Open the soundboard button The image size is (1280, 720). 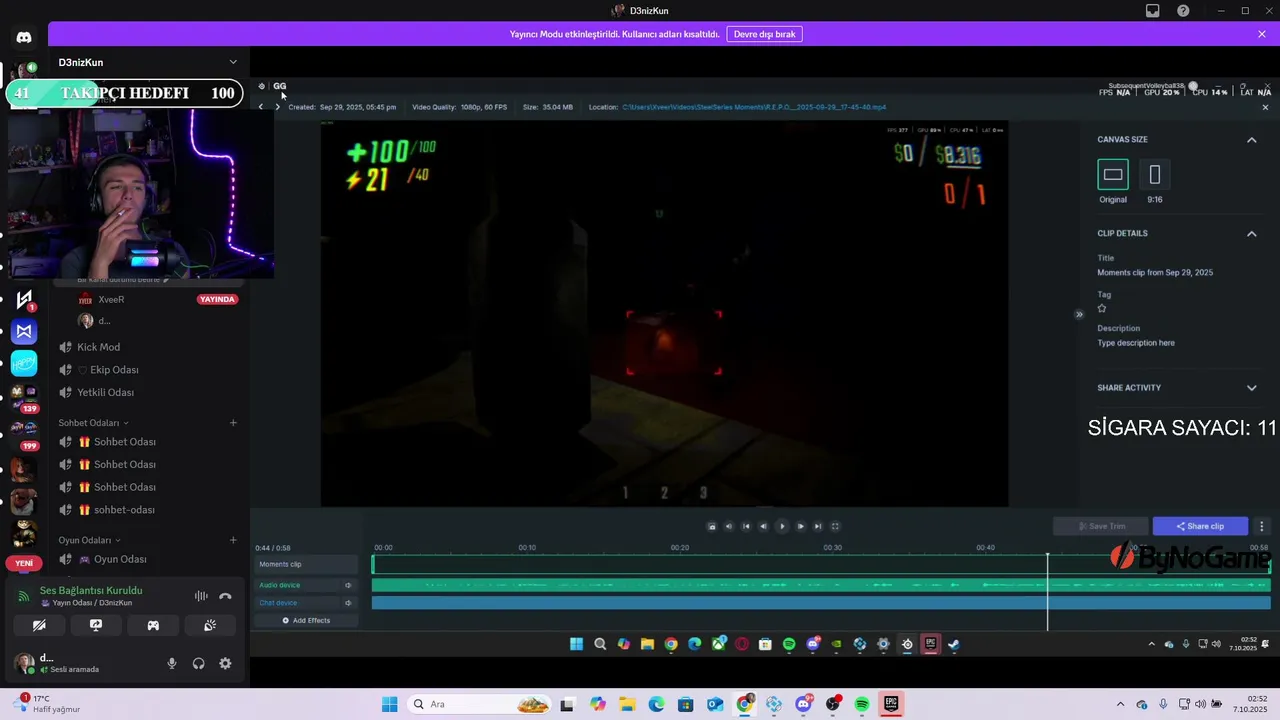pos(210,625)
